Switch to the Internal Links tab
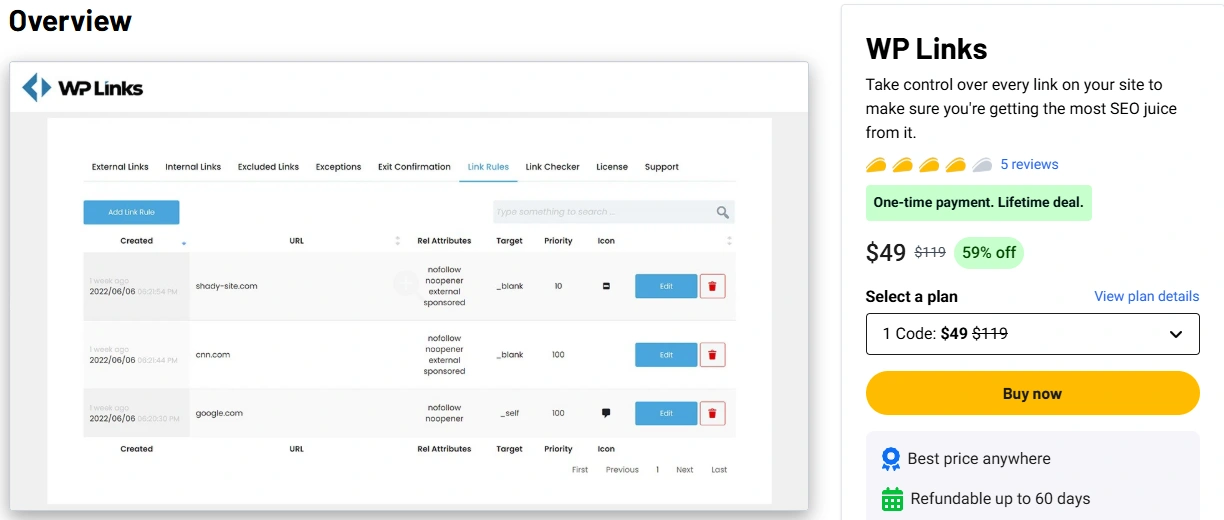This screenshot has width=1224, height=520. (x=193, y=167)
